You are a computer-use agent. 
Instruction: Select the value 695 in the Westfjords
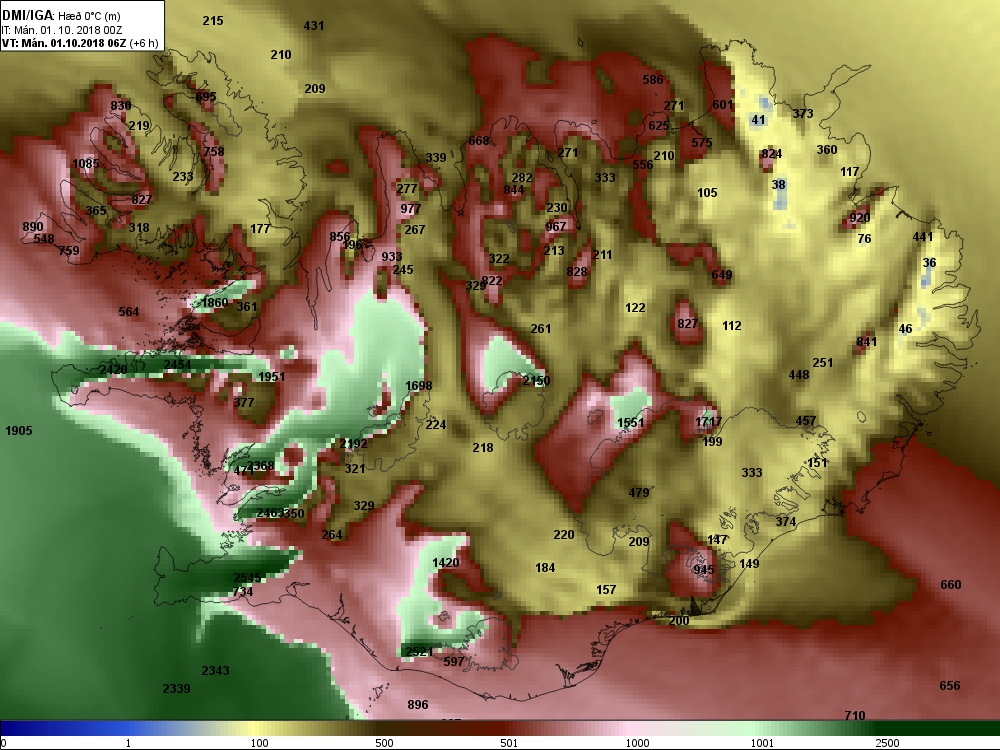(x=205, y=97)
